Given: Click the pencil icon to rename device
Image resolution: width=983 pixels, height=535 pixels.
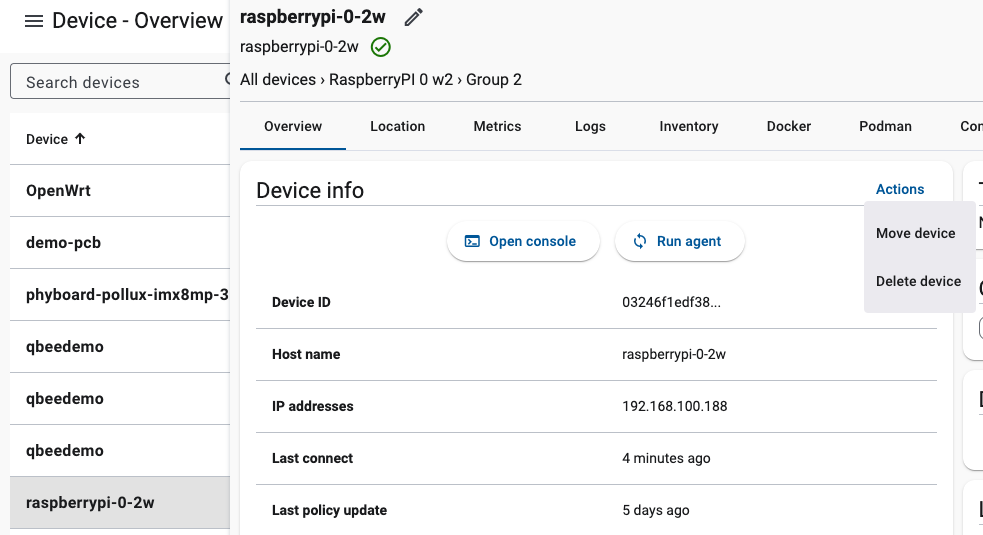Looking at the screenshot, I should [x=413, y=17].
